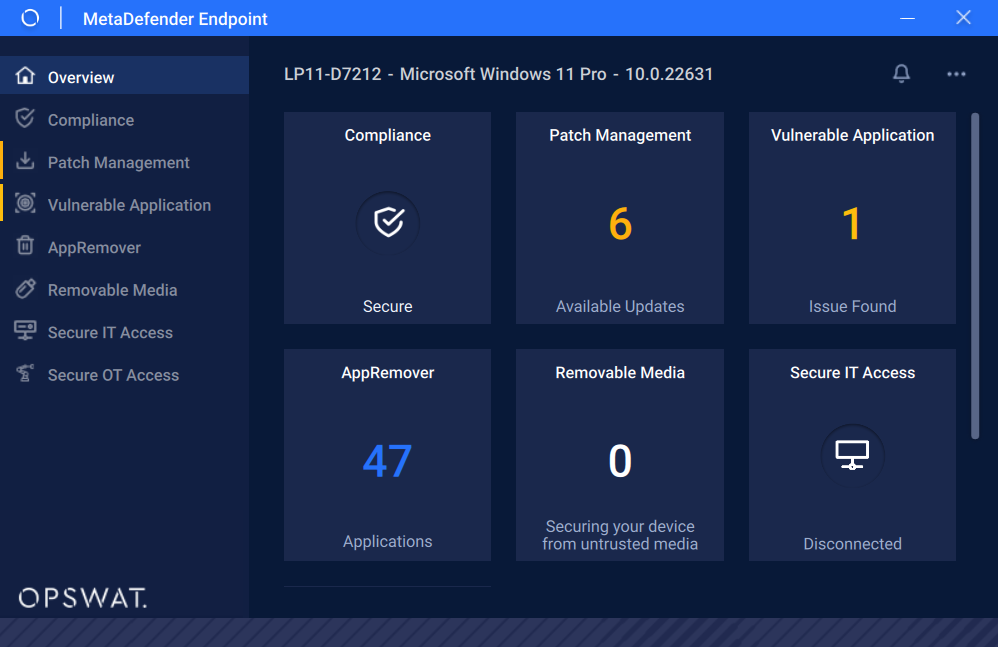998x647 pixels.
Task: Click the Available Updates label
Action: click(620, 307)
